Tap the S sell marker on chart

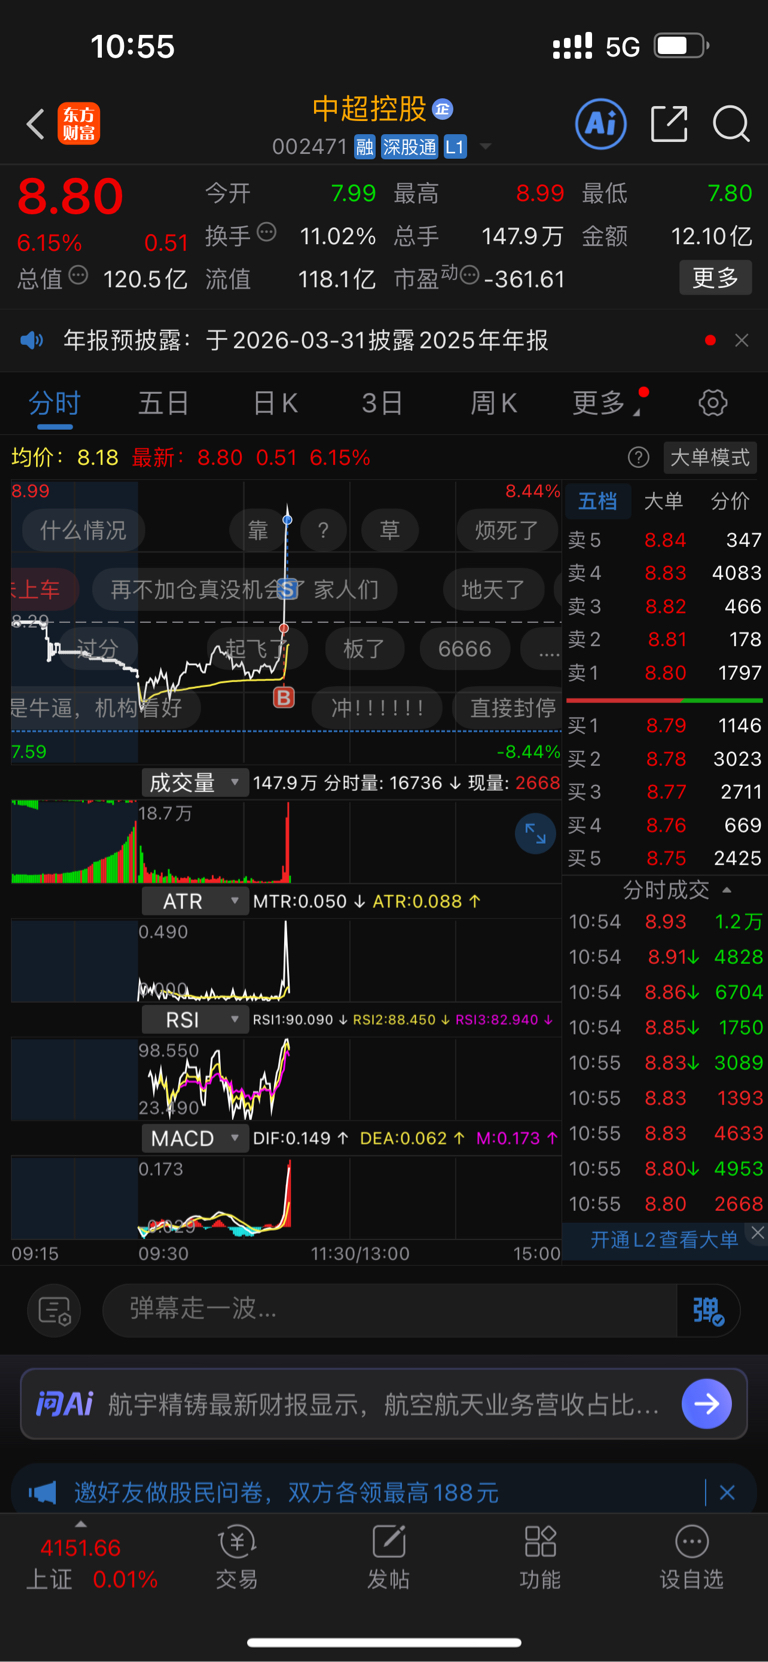tap(288, 588)
